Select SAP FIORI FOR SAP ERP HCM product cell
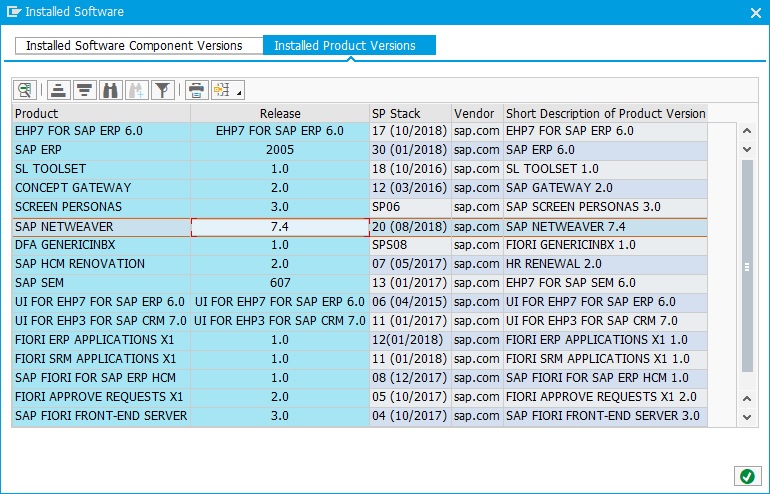This screenshot has height=494, width=770. [101, 378]
